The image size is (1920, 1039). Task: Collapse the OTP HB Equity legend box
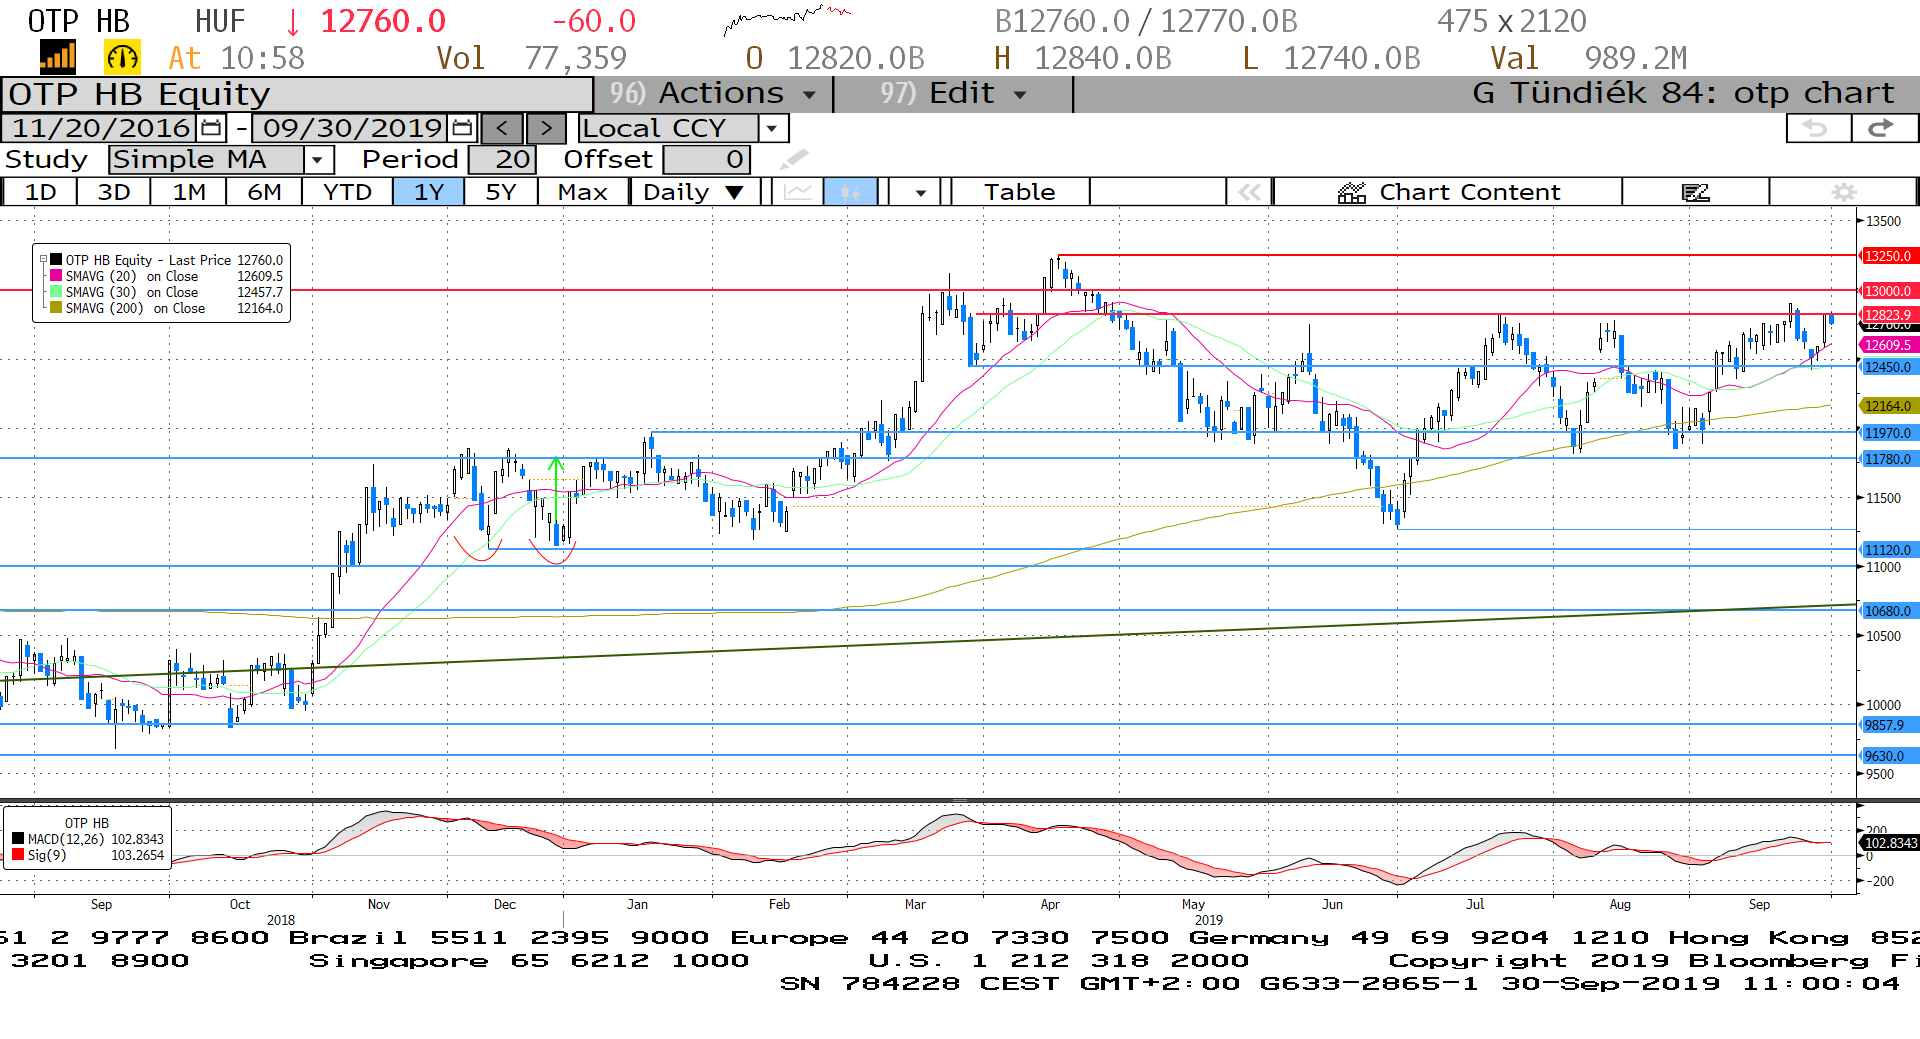pyautogui.click(x=43, y=259)
